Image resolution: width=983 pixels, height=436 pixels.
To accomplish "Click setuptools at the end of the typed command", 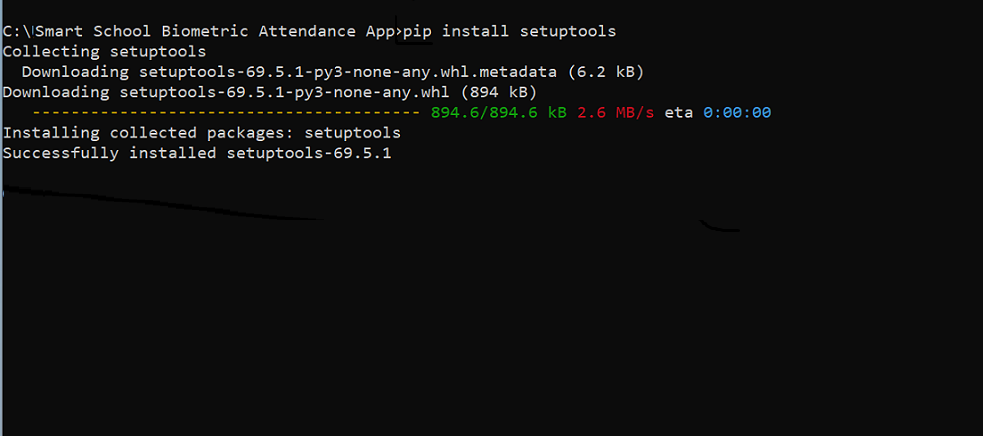I will 568,31.
